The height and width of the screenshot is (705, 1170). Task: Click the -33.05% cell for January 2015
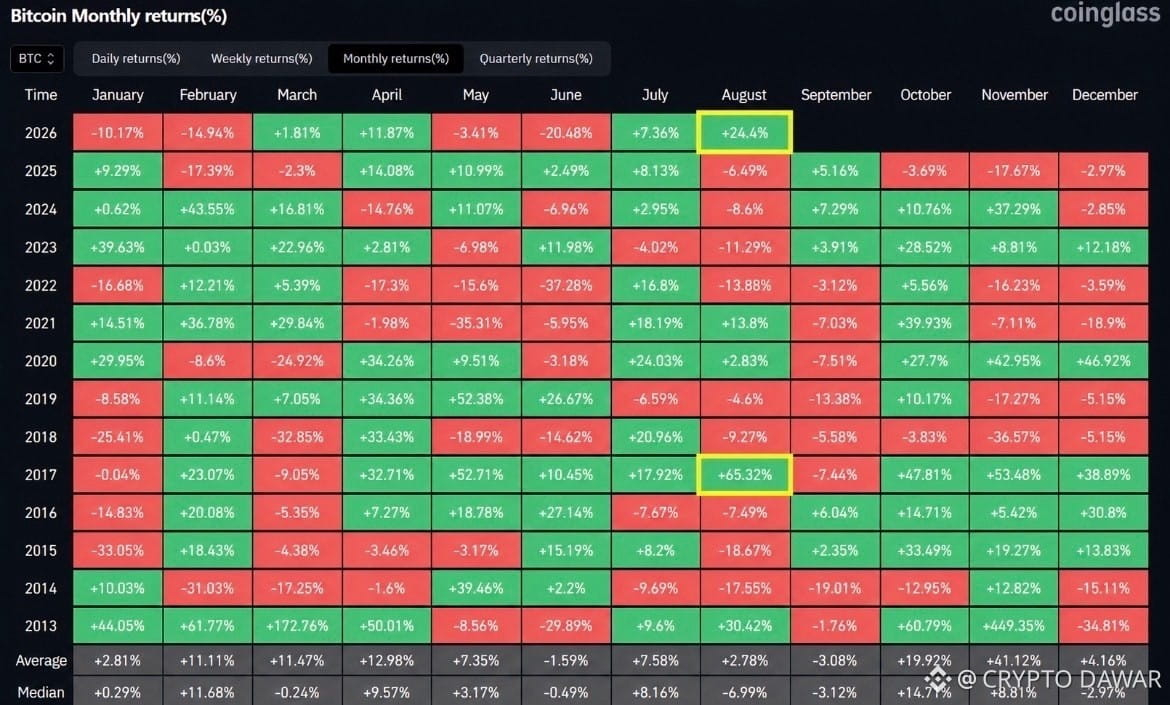(118, 551)
